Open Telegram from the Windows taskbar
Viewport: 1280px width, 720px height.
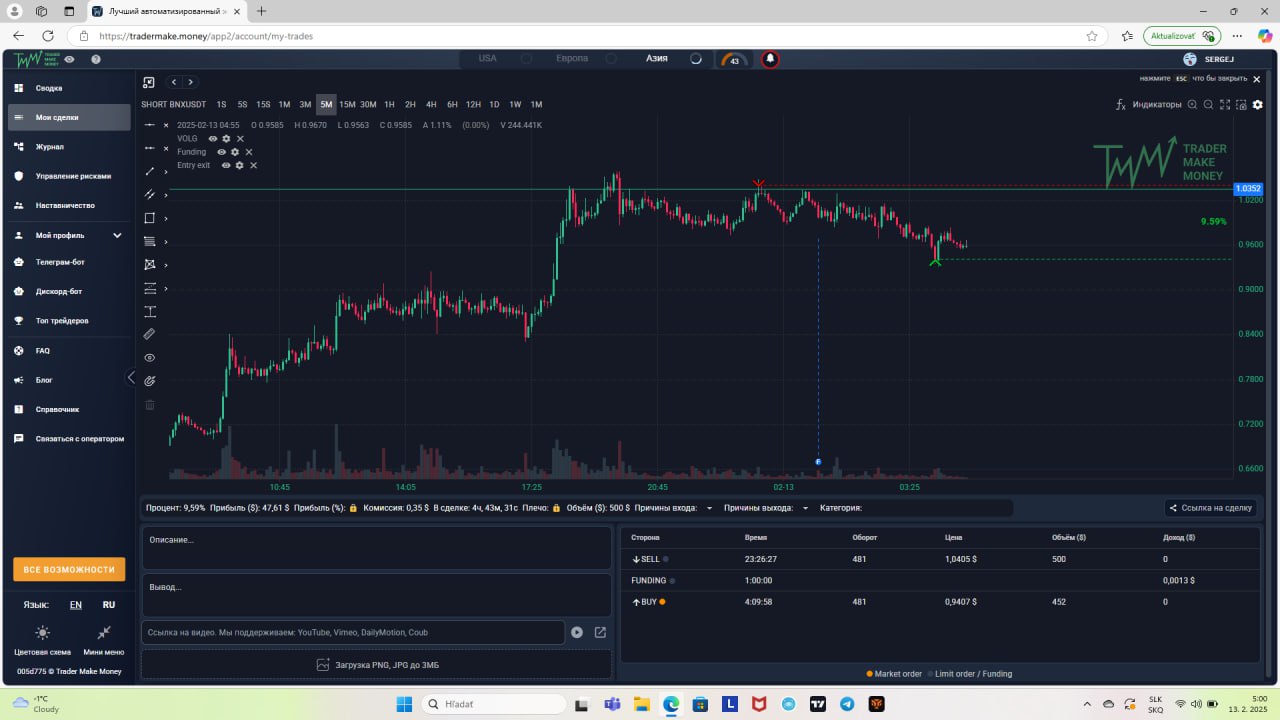tap(847, 704)
